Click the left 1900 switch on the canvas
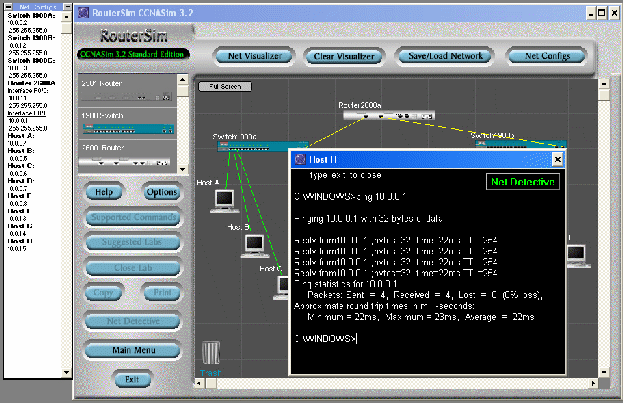 (263, 146)
